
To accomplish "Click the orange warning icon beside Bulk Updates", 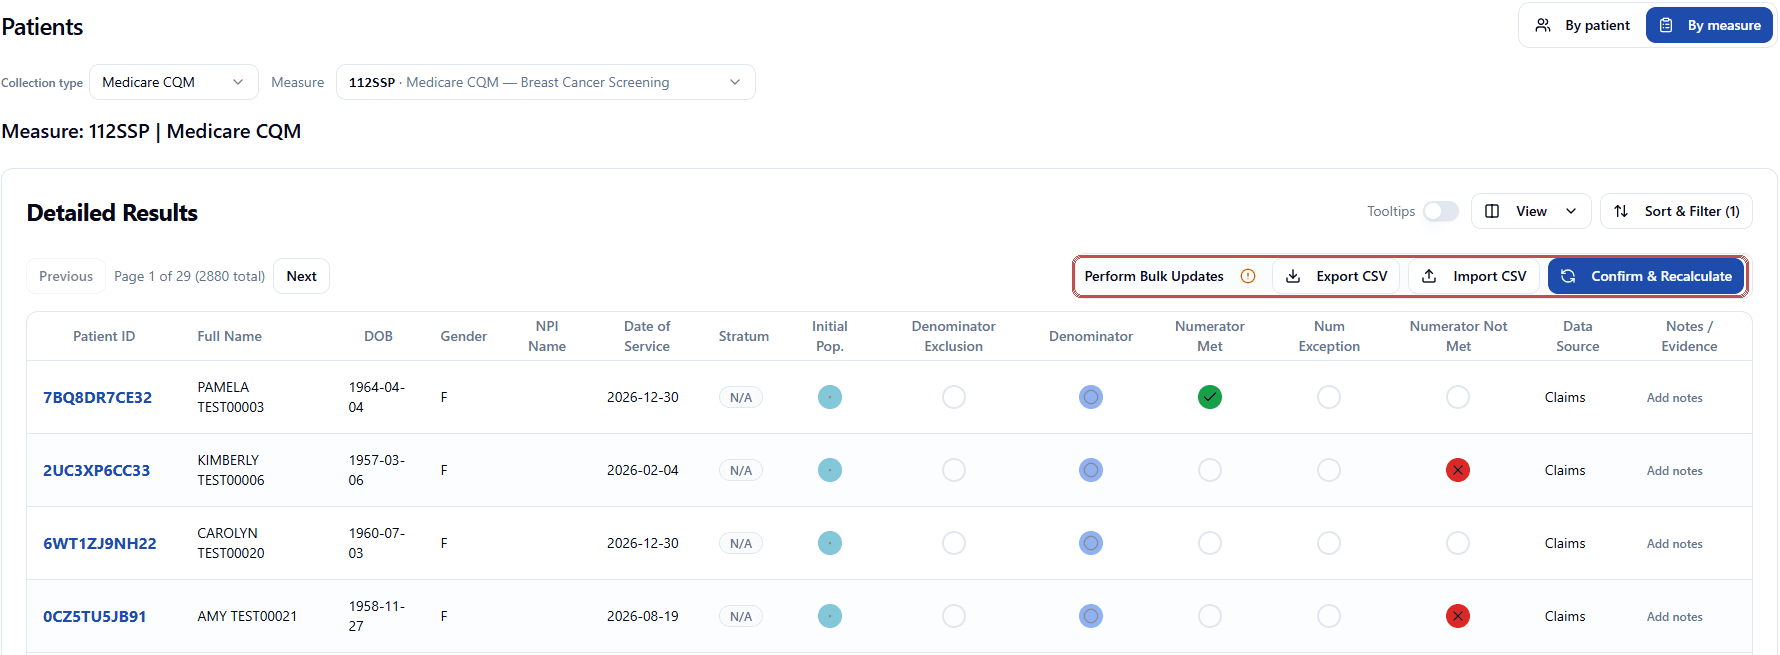I will [x=1248, y=276].
